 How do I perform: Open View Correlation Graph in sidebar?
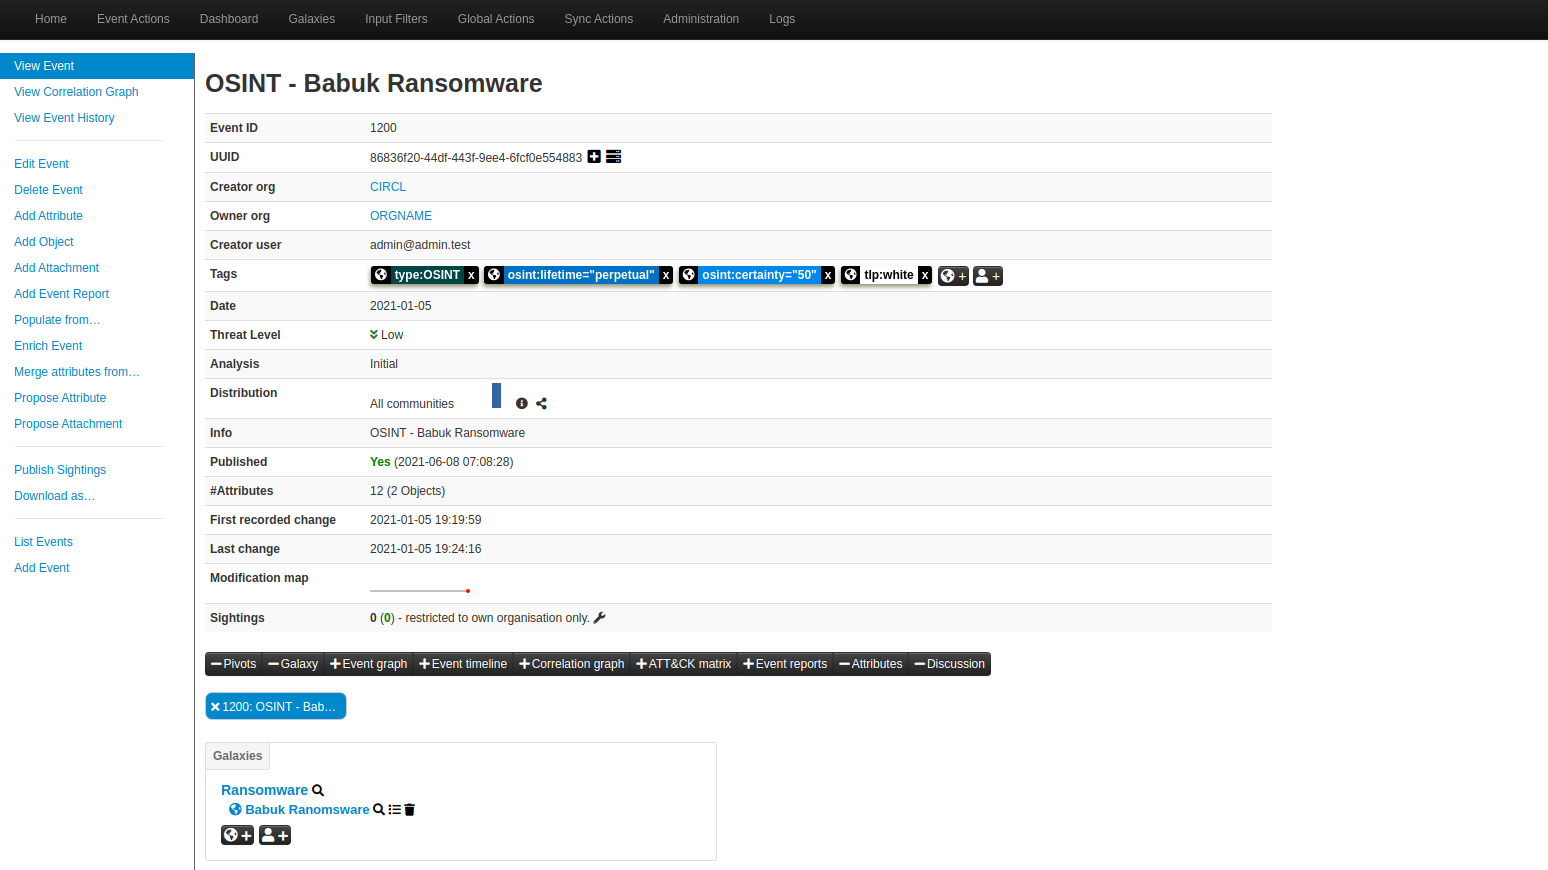76,92
